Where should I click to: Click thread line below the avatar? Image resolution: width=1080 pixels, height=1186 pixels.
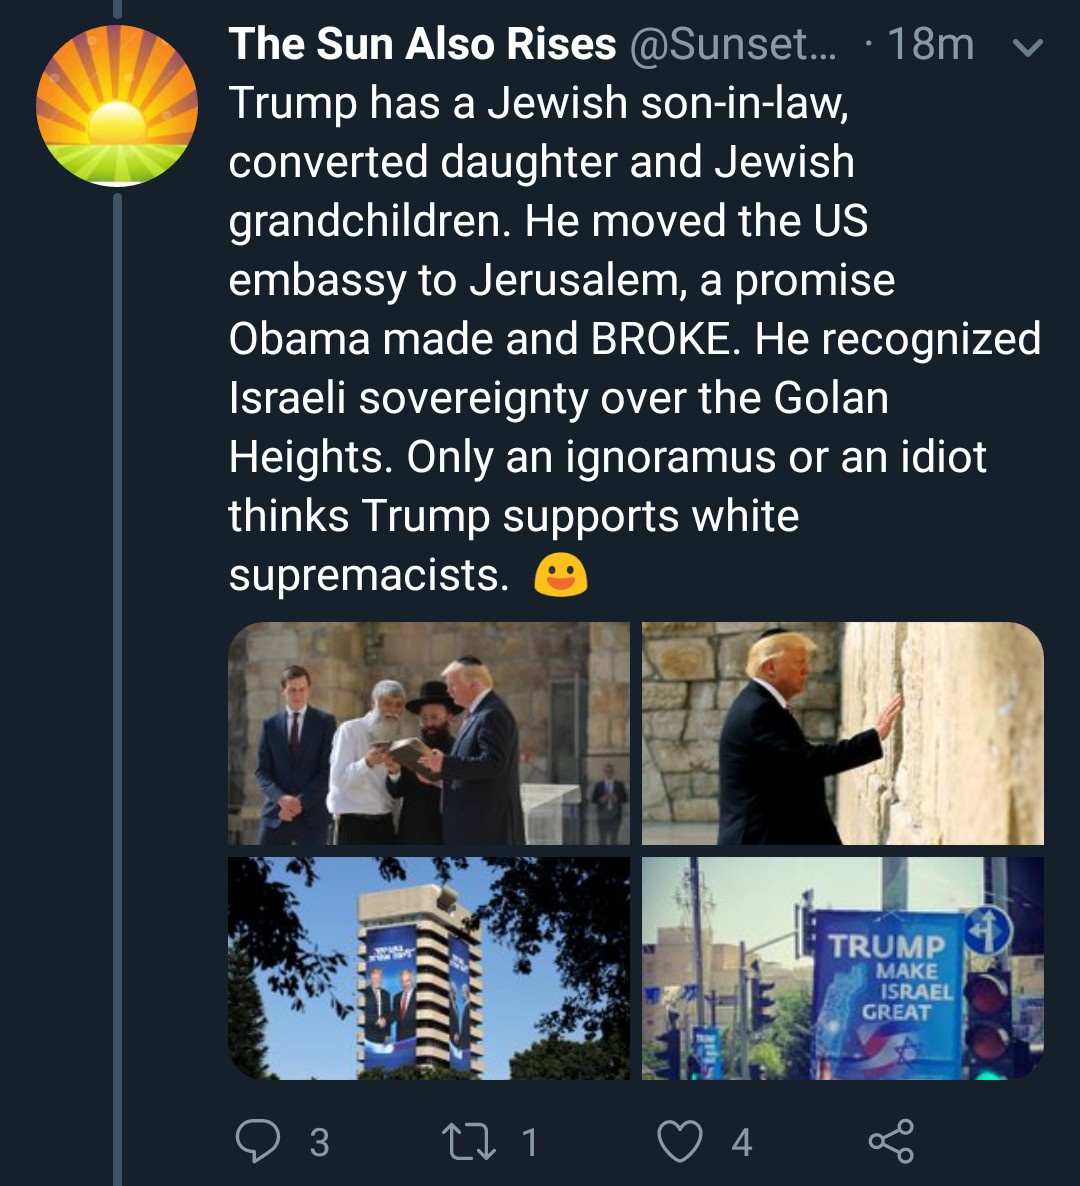[117, 700]
